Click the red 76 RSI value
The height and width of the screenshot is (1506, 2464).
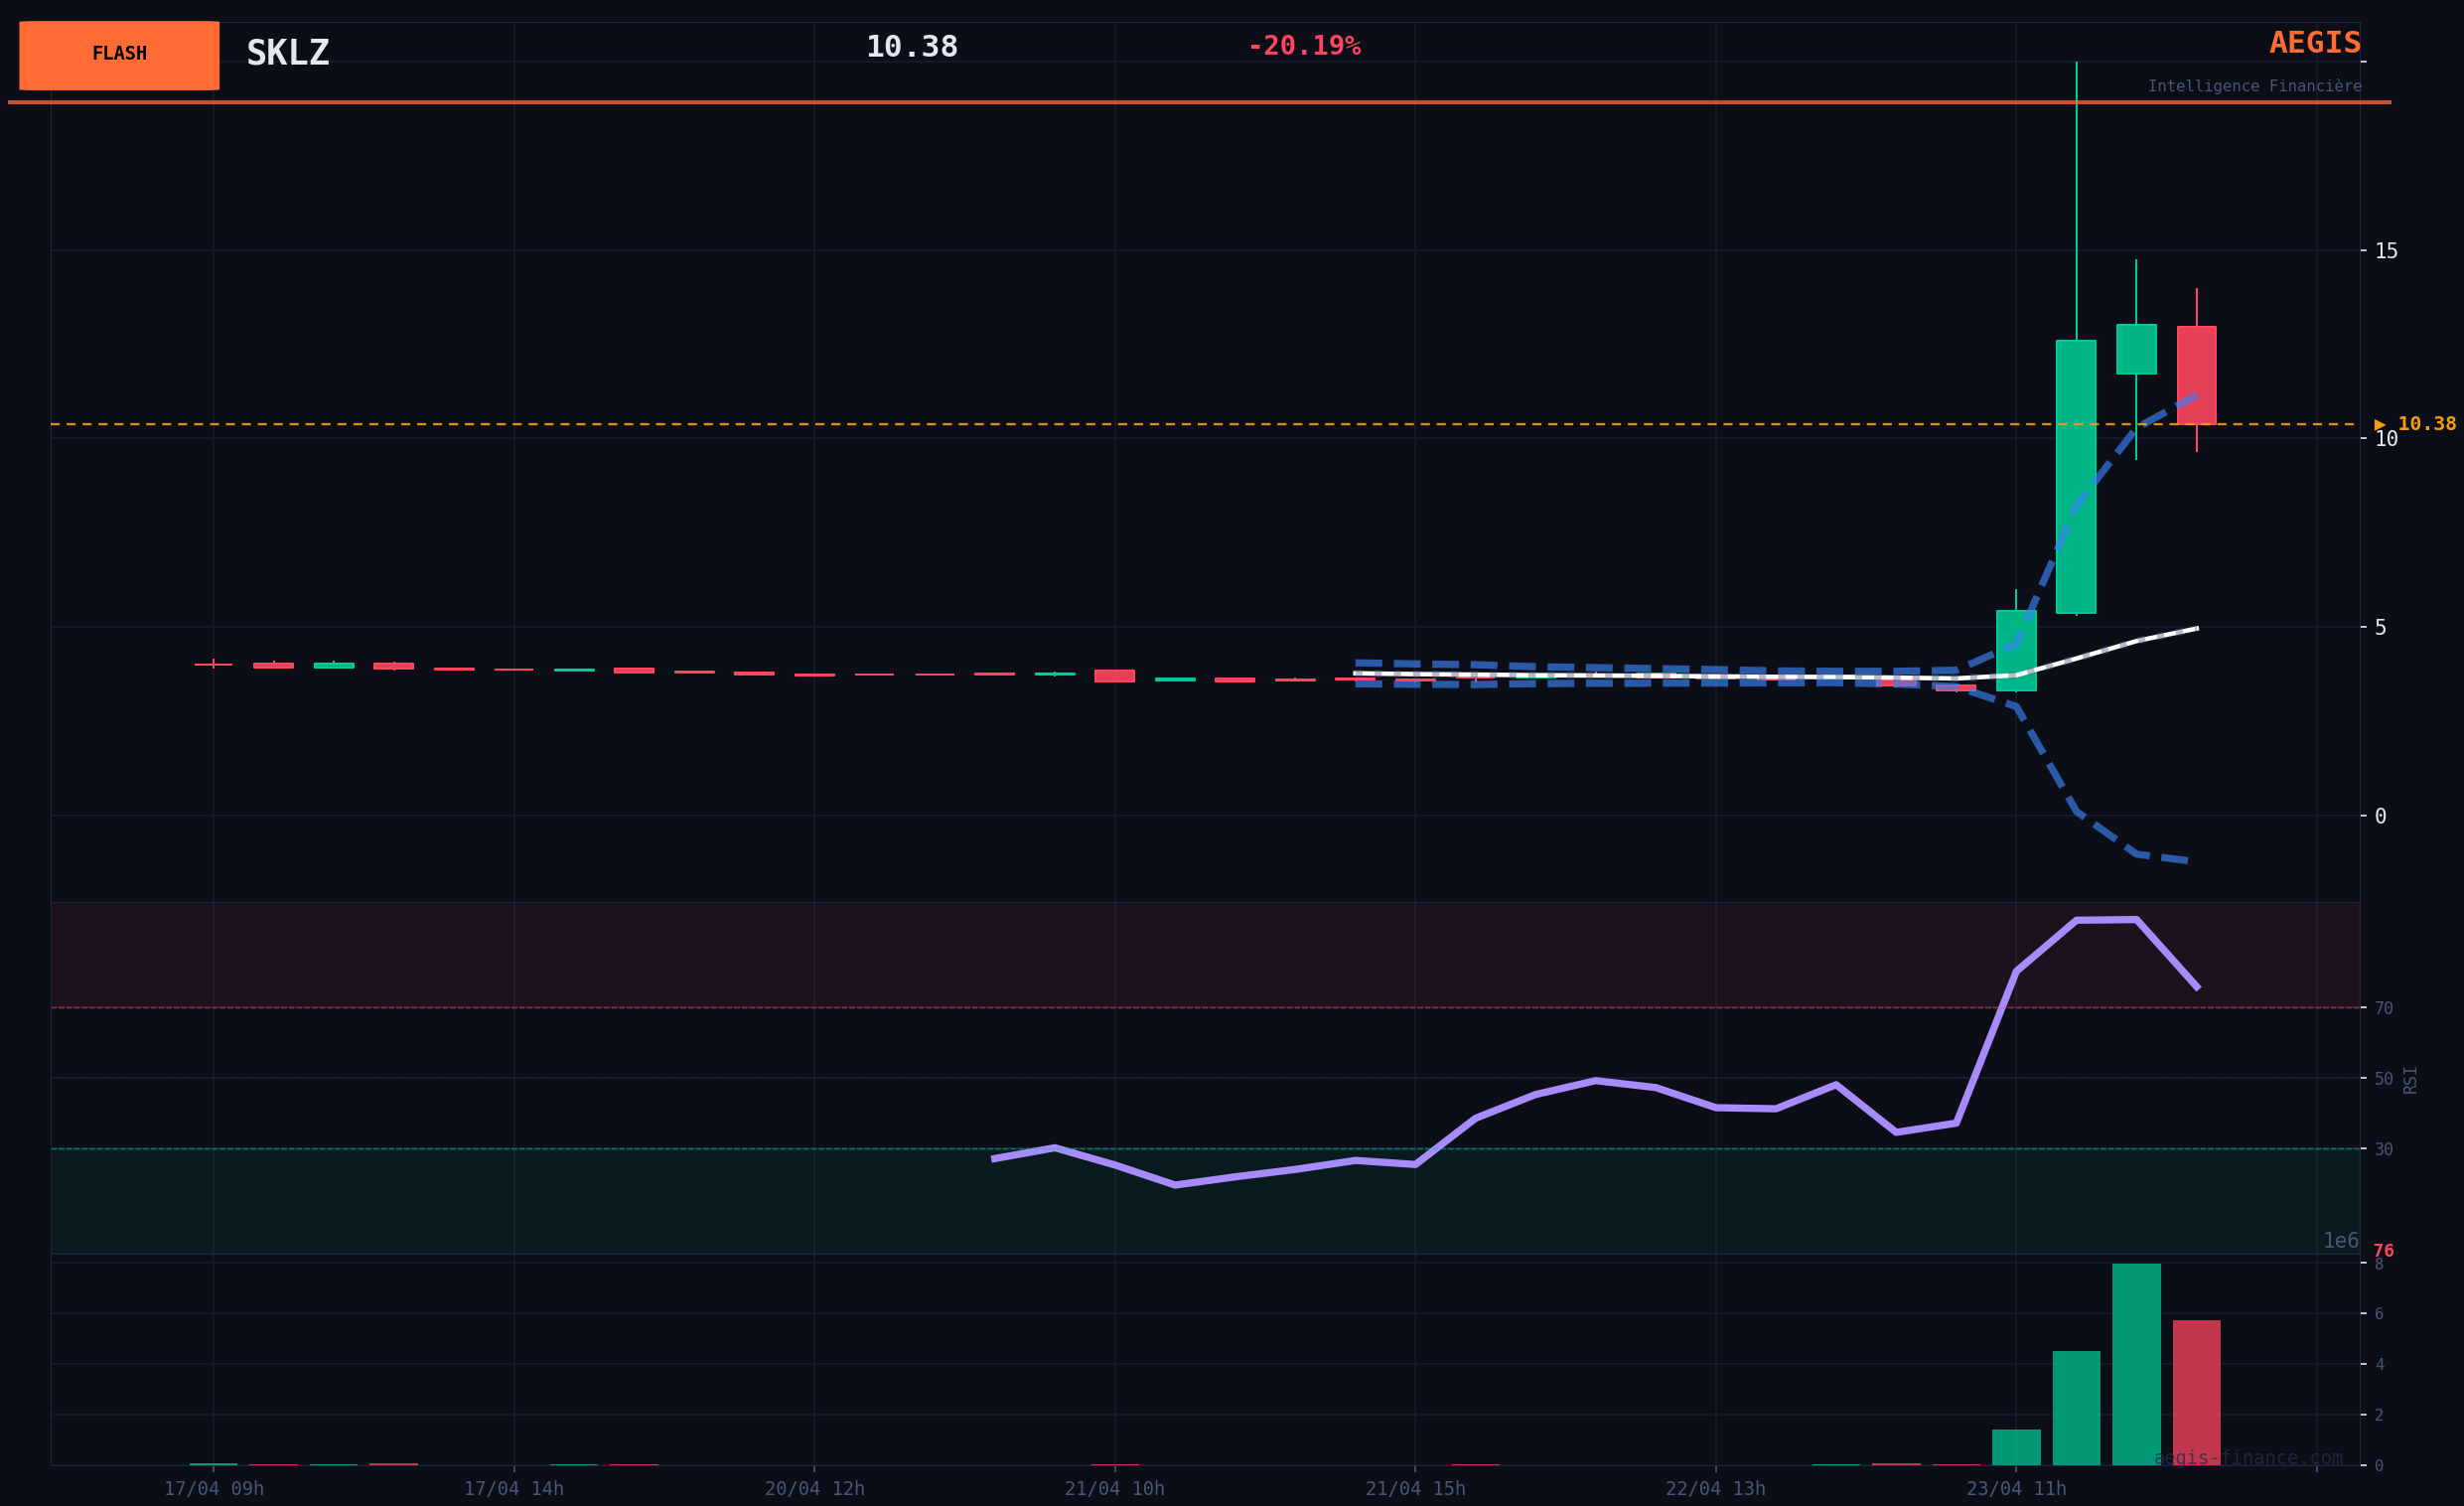click(x=2383, y=1251)
